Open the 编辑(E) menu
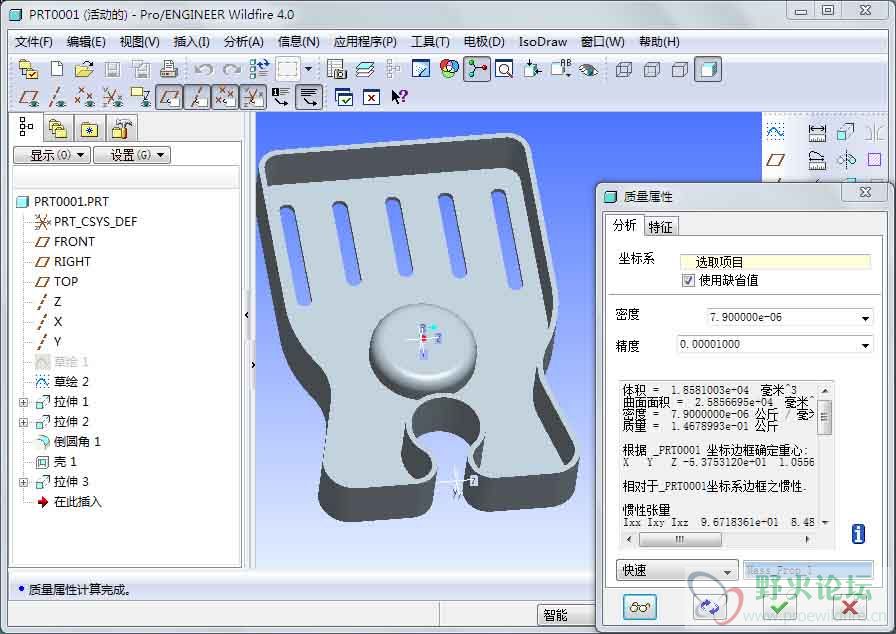896x634 pixels. pyautogui.click(x=86, y=42)
